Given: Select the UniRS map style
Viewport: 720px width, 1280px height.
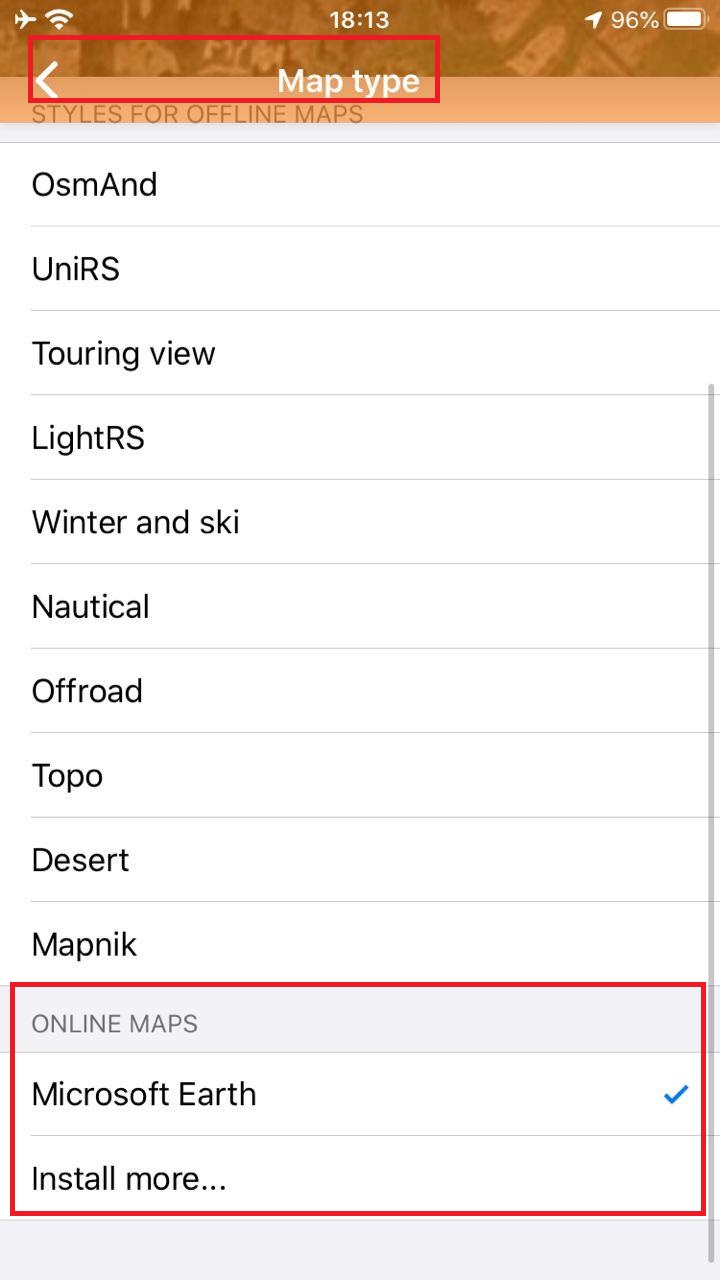Looking at the screenshot, I should 76,269.
